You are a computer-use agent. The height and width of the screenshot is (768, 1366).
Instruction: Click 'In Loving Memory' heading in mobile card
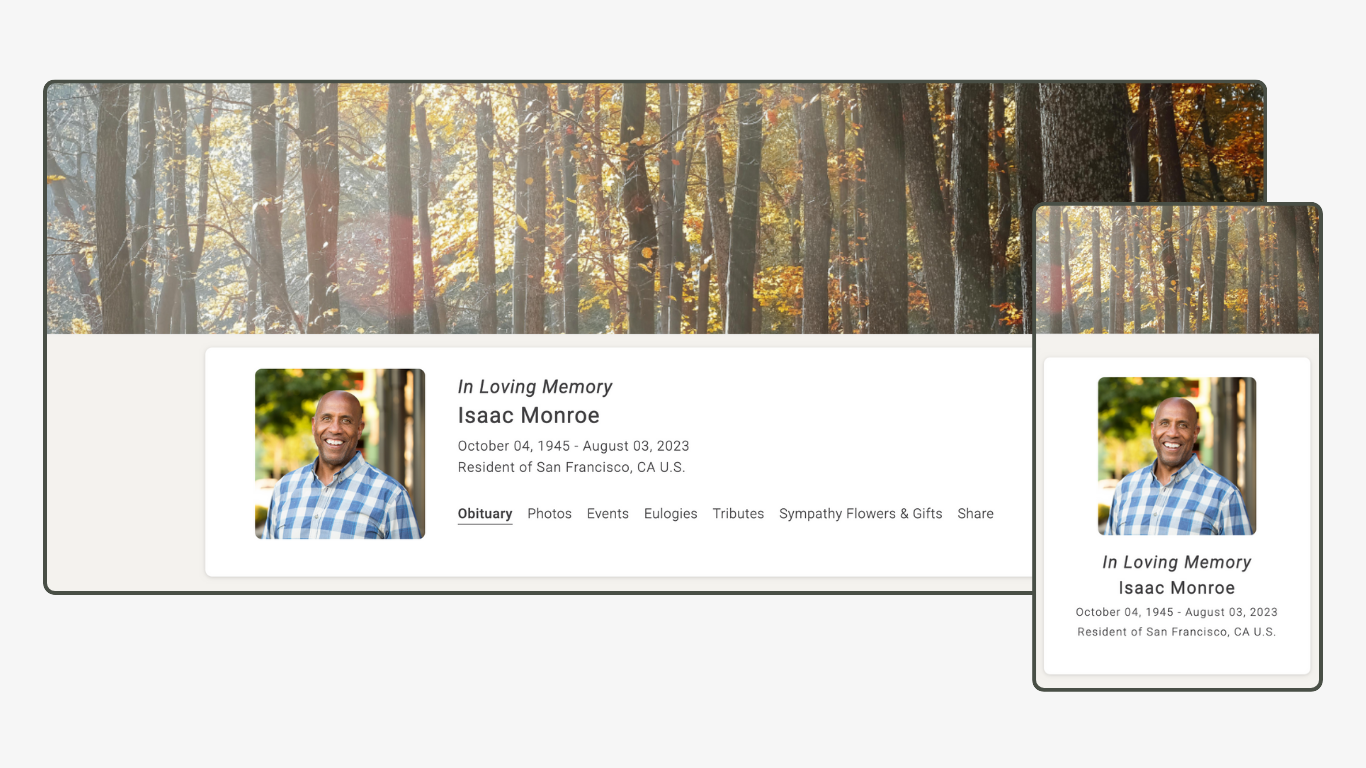(1177, 563)
